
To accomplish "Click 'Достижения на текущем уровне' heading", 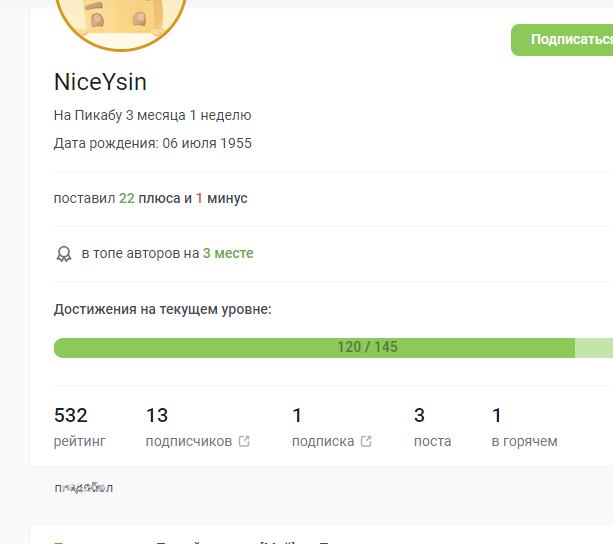I will (162, 309).
